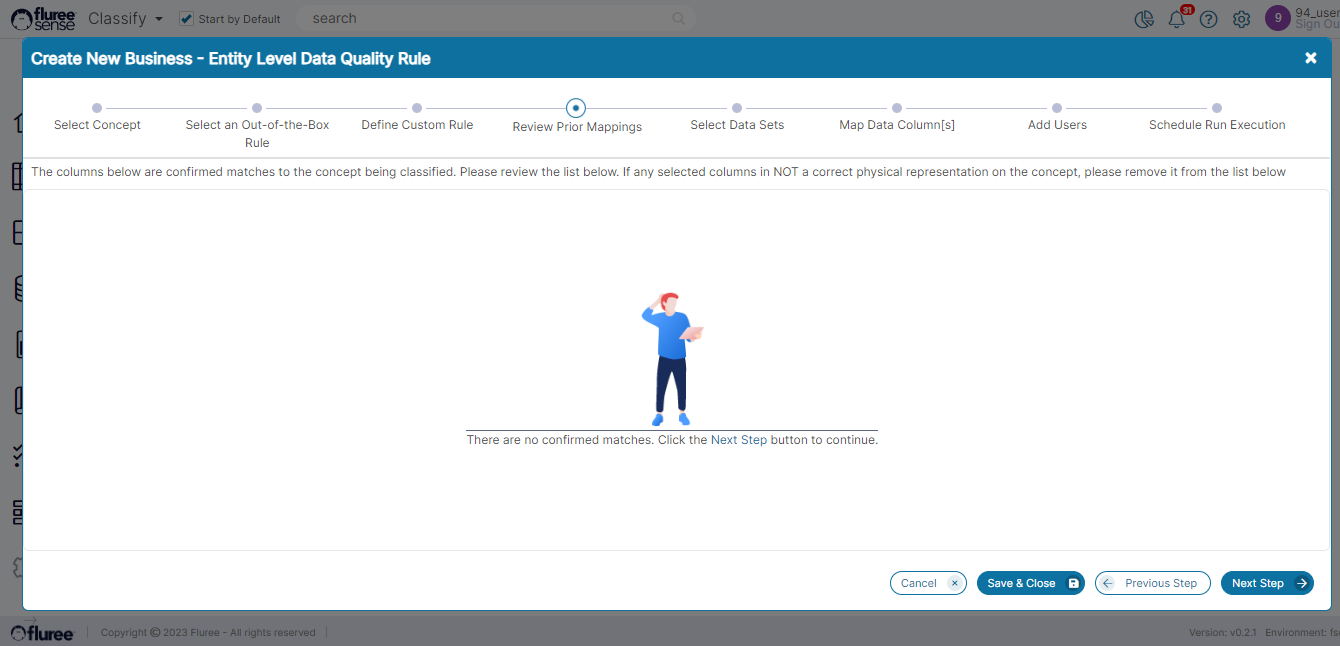Close the Create New Business dialog

pos(1310,58)
